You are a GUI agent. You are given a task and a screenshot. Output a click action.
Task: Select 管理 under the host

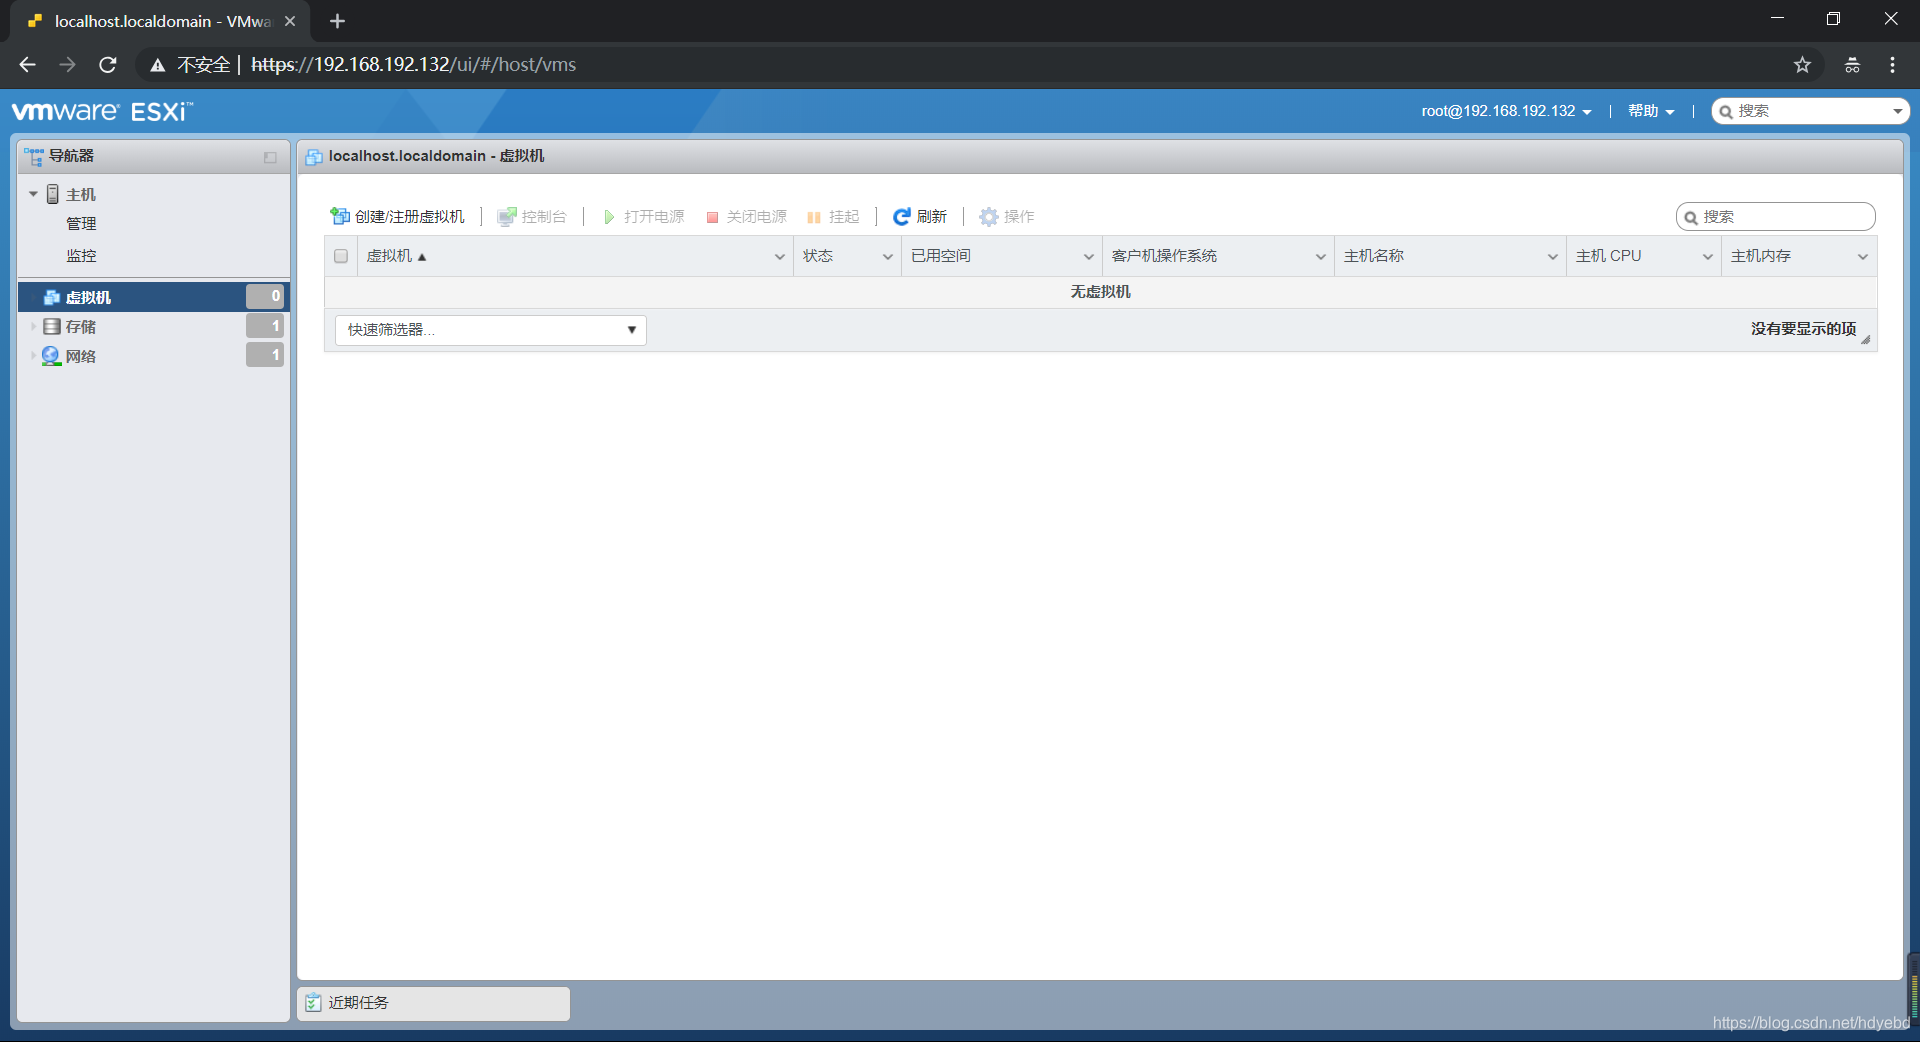81,224
